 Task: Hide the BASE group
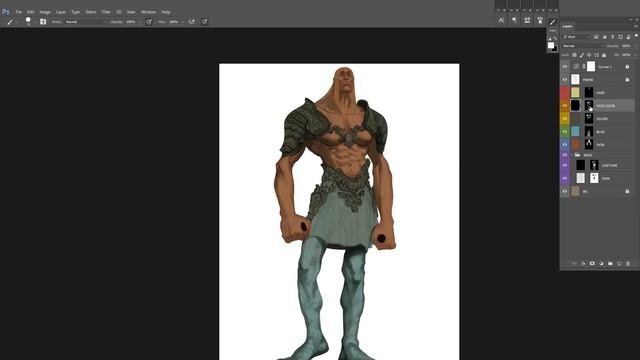(565, 155)
